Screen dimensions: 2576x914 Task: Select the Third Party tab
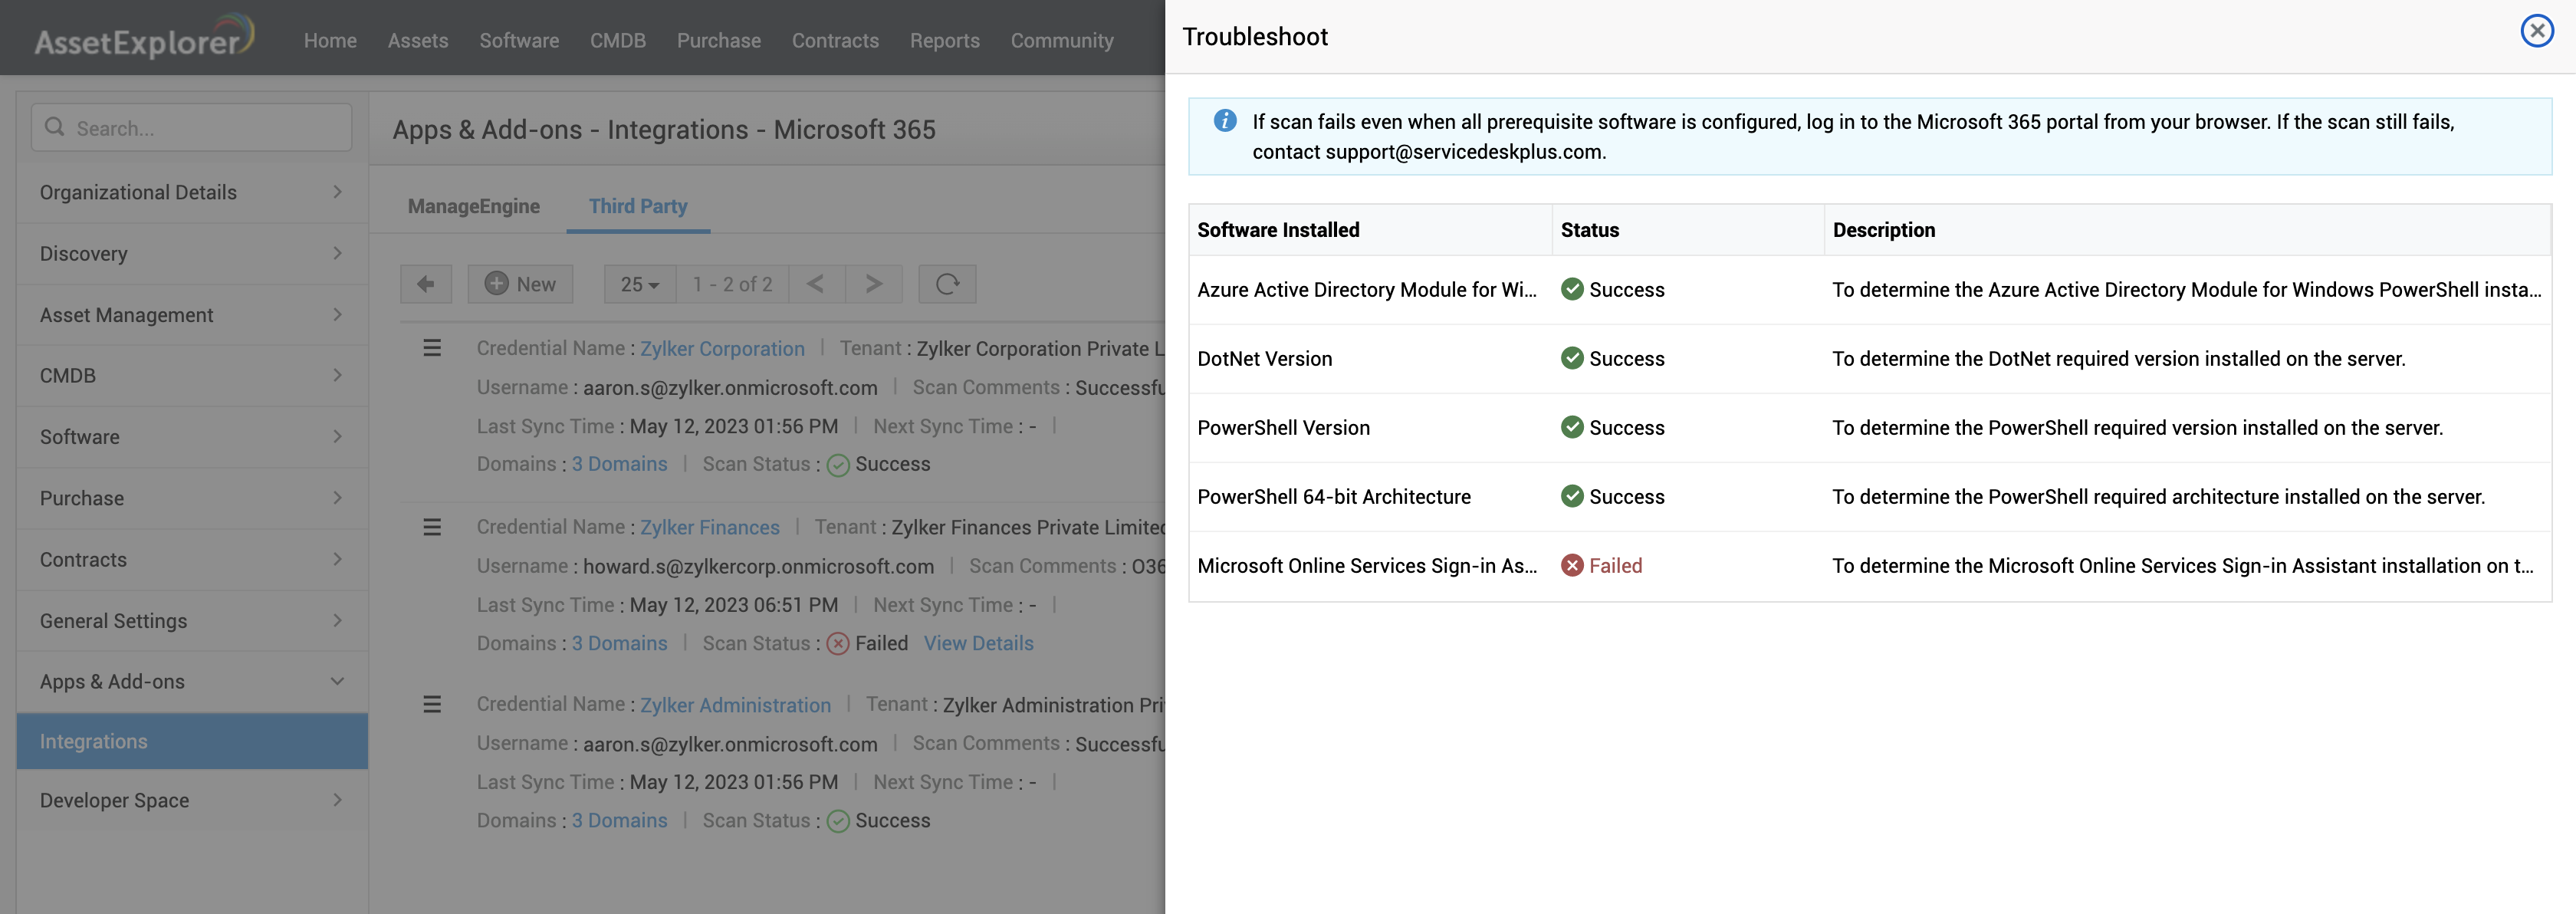tap(637, 206)
